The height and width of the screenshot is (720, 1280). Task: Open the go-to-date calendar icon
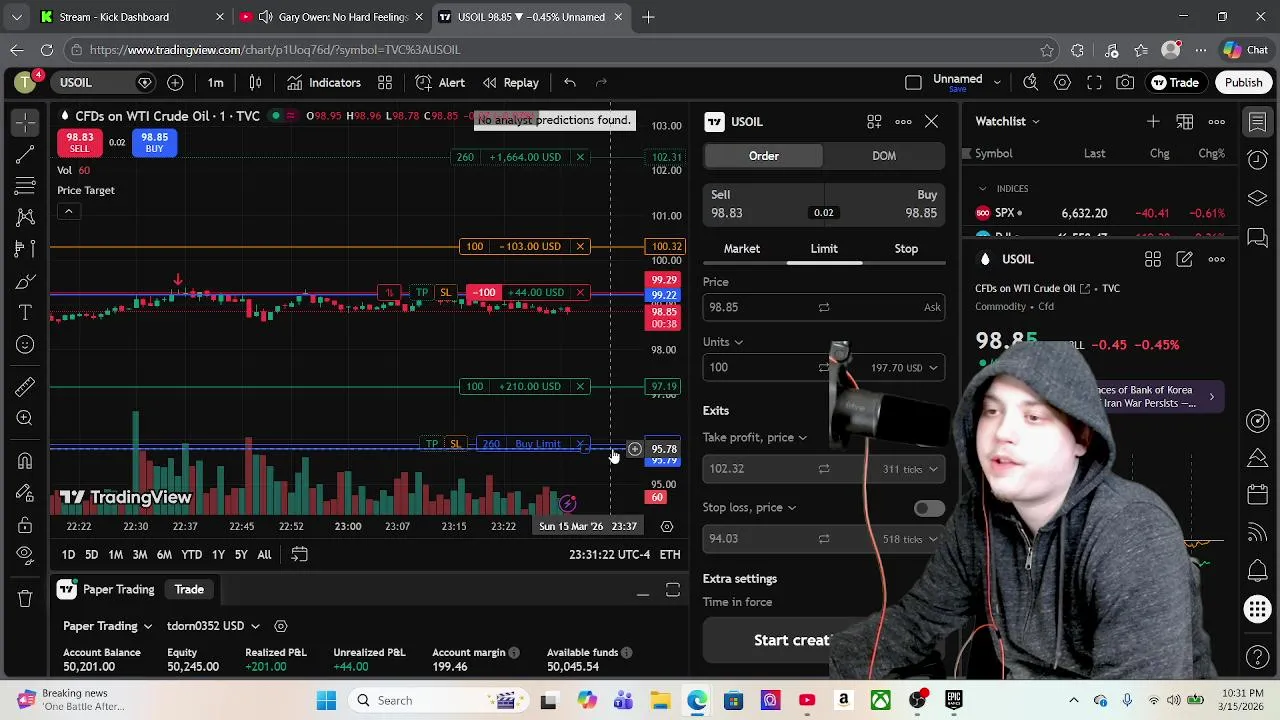299,554
